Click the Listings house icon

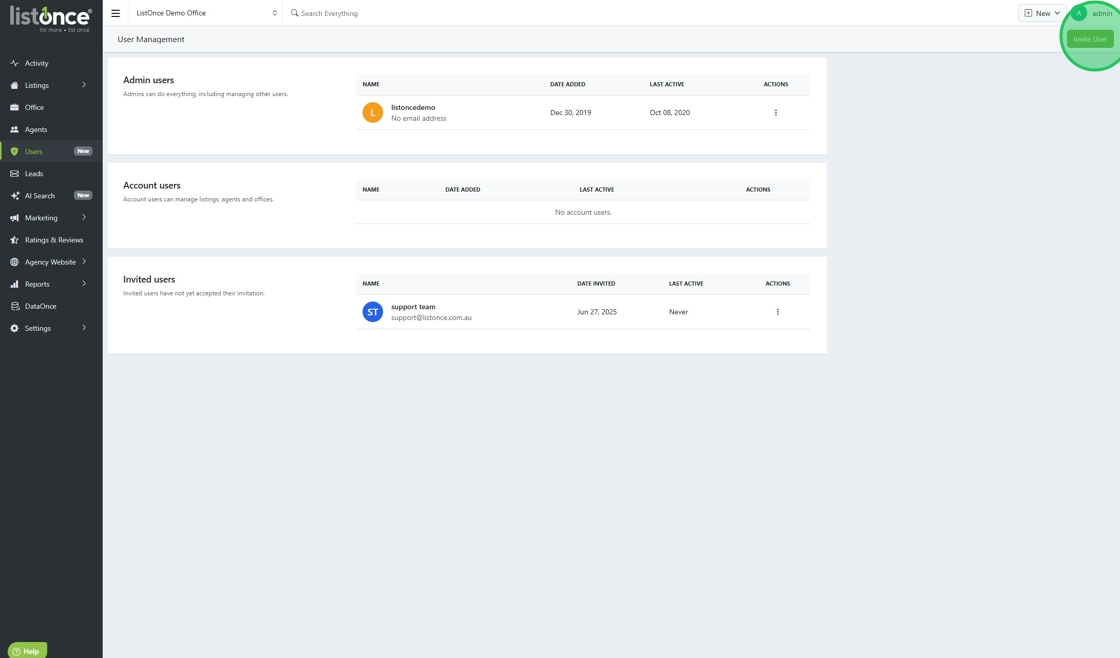[x=14, y=85]
